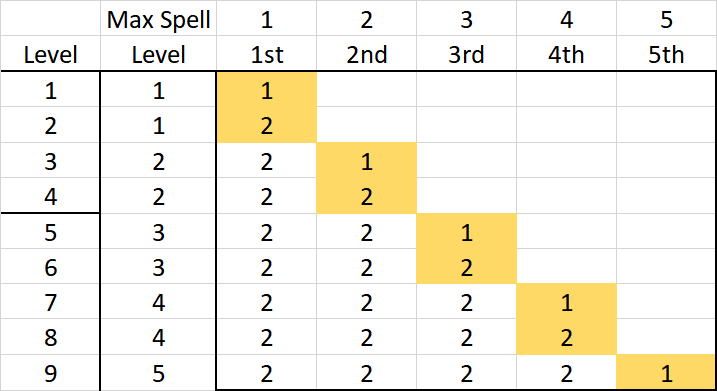Select the Level 5 row label cell

(x=50, y=231)
